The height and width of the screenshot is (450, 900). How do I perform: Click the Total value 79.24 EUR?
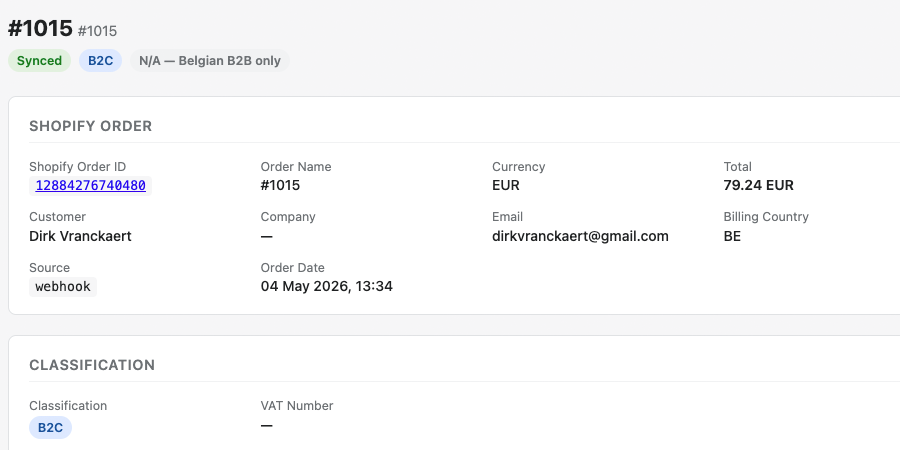[758, 185]
